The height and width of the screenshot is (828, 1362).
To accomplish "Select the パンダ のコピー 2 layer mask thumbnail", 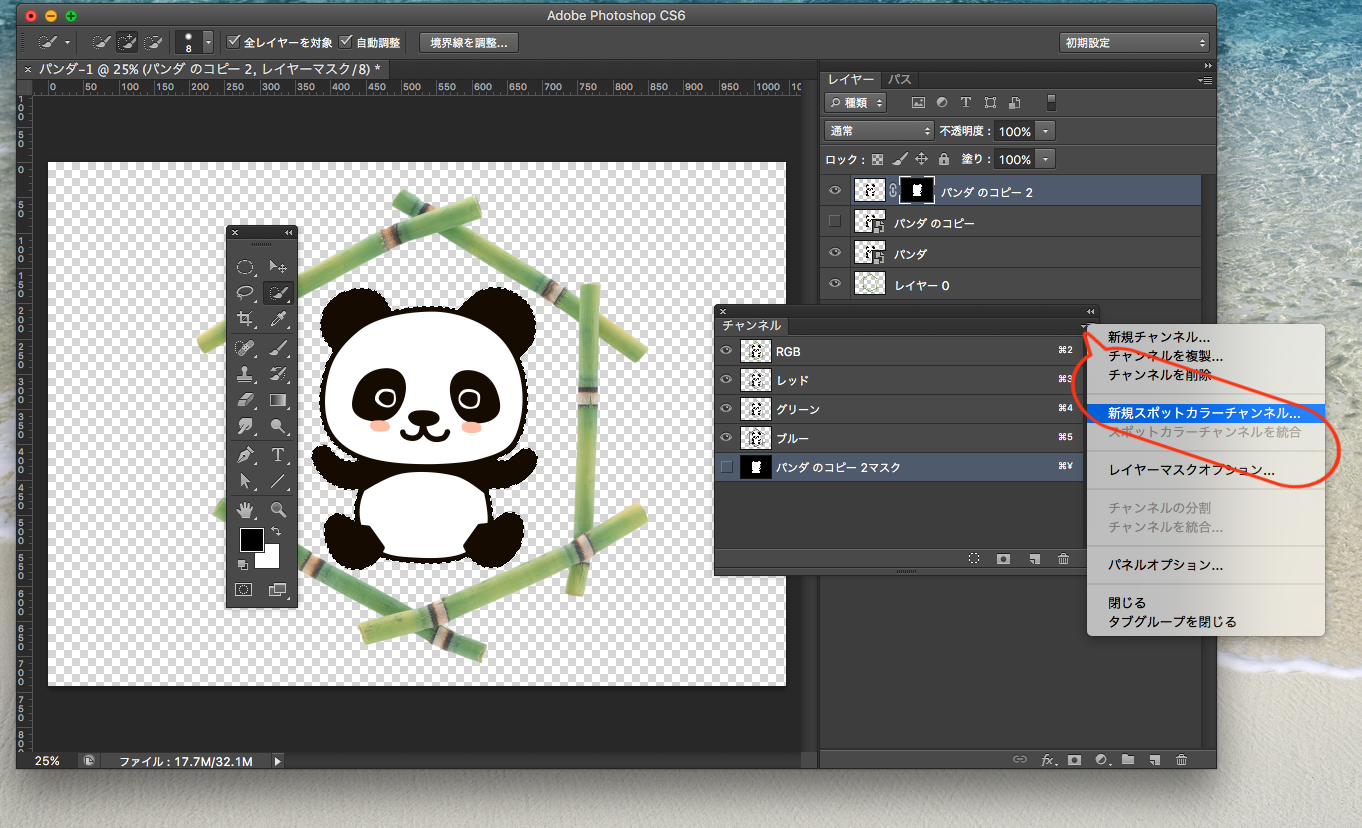I will pos(917,191).
